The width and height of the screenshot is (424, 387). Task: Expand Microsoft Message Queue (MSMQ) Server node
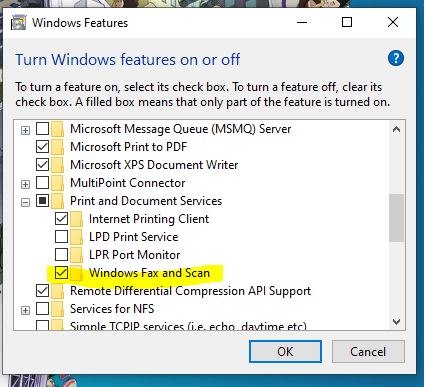coord(25,130)
